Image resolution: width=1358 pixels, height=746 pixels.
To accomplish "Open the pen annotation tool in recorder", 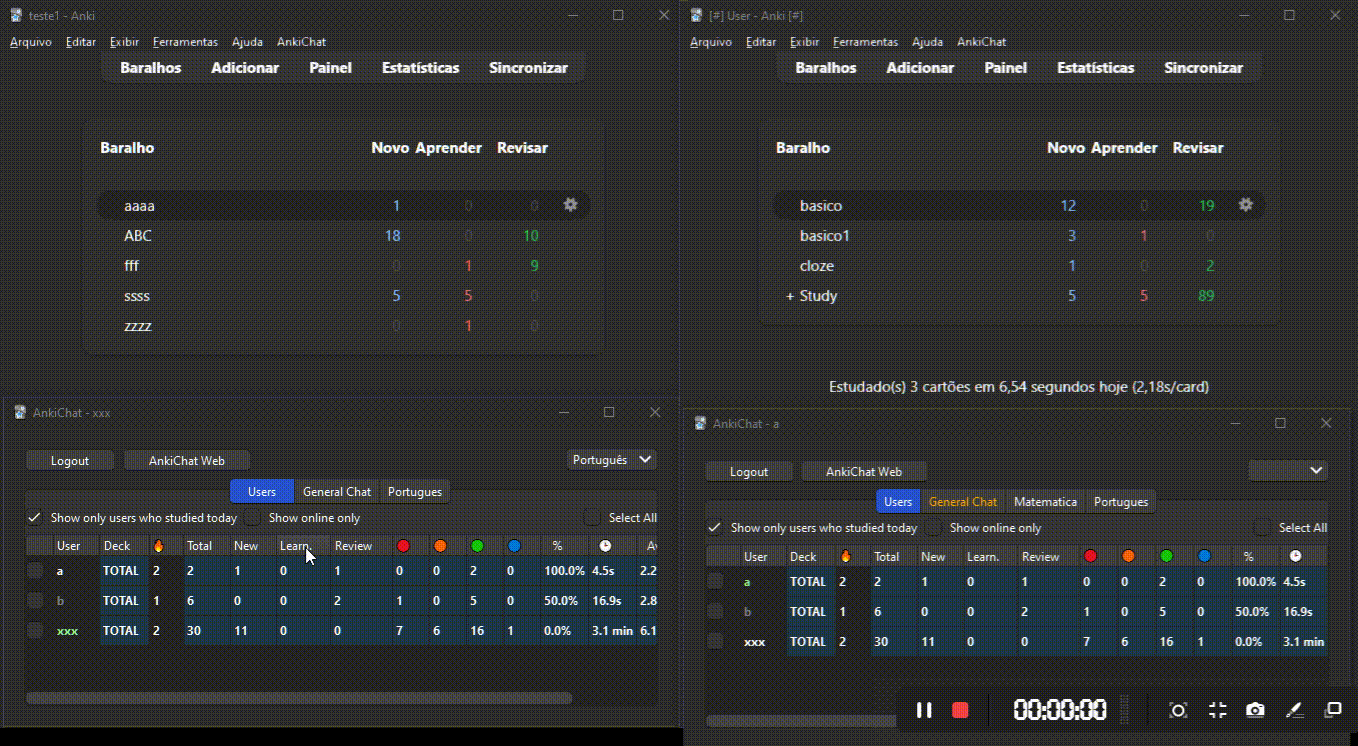I will pos(1294,710).
